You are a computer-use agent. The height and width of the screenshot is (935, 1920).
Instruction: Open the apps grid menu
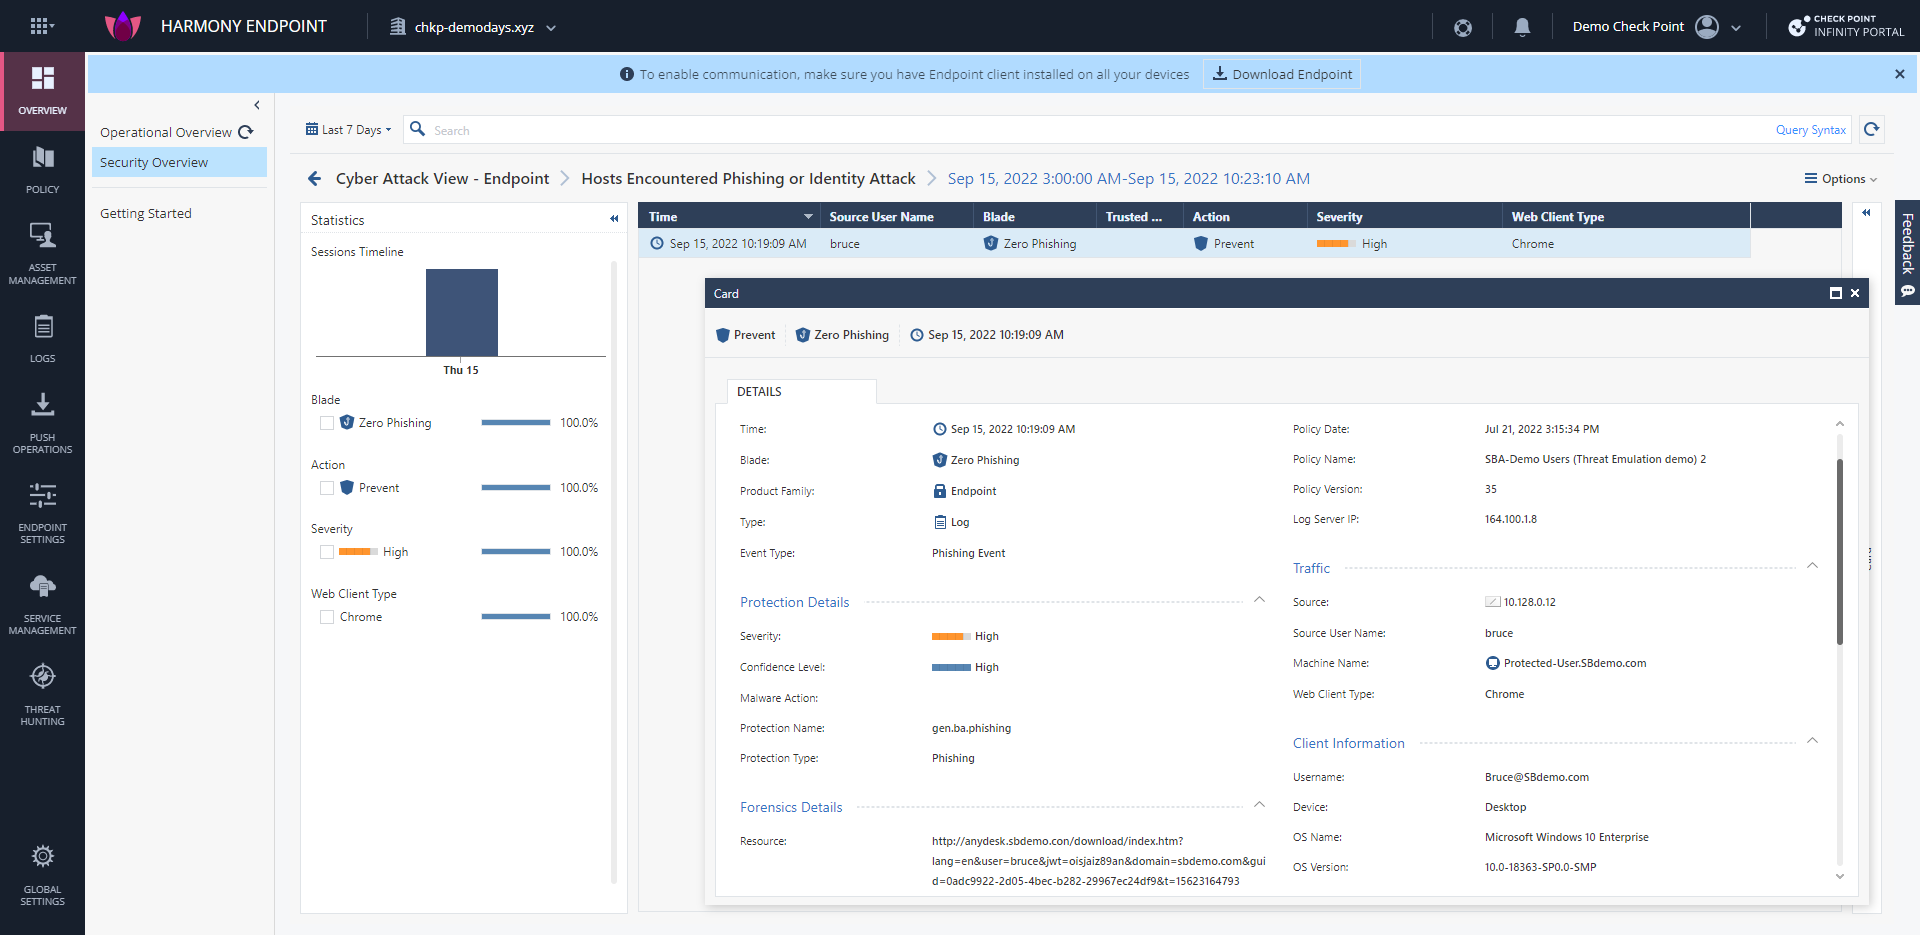(40, 27)
